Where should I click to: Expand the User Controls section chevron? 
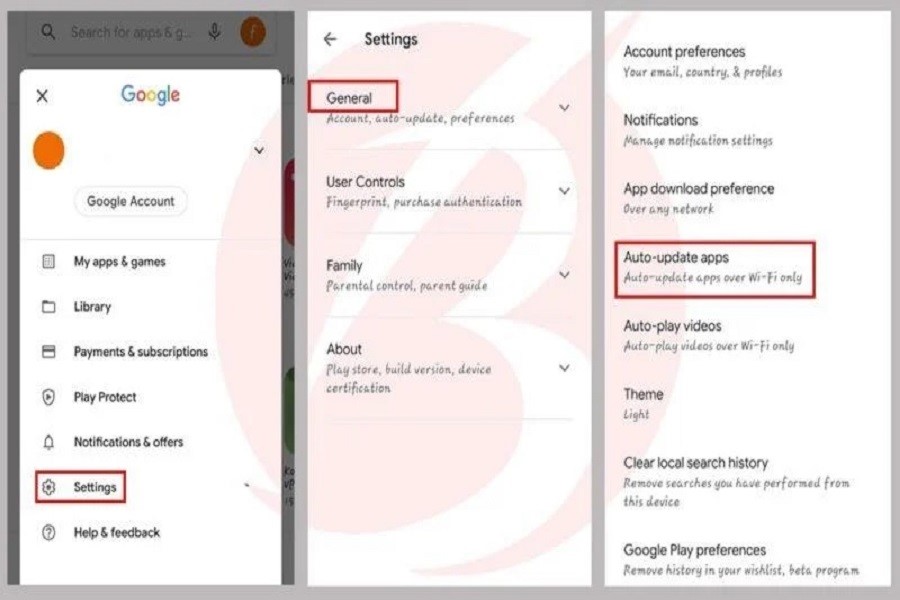(x=564, y=191)
